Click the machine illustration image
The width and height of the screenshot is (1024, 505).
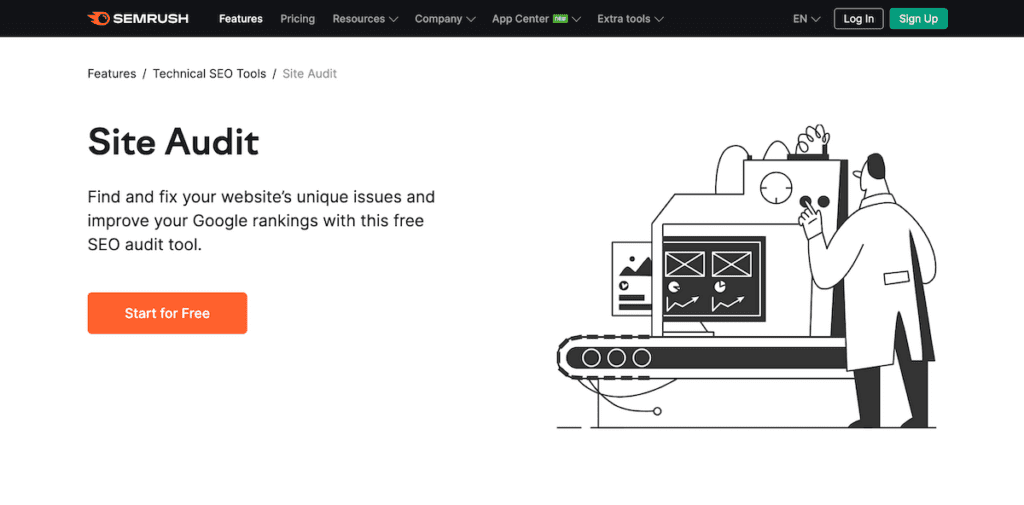tap(746, 276)
